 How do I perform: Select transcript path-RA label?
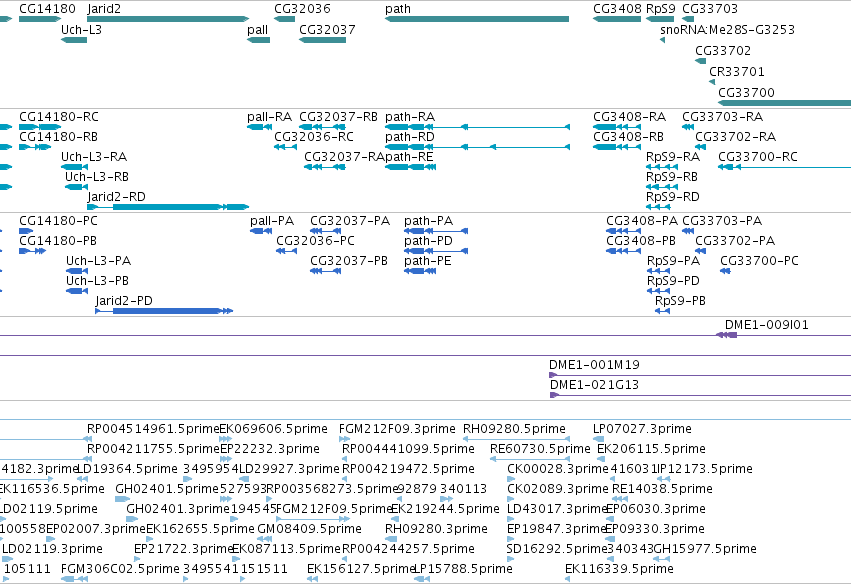coord(410,117)
